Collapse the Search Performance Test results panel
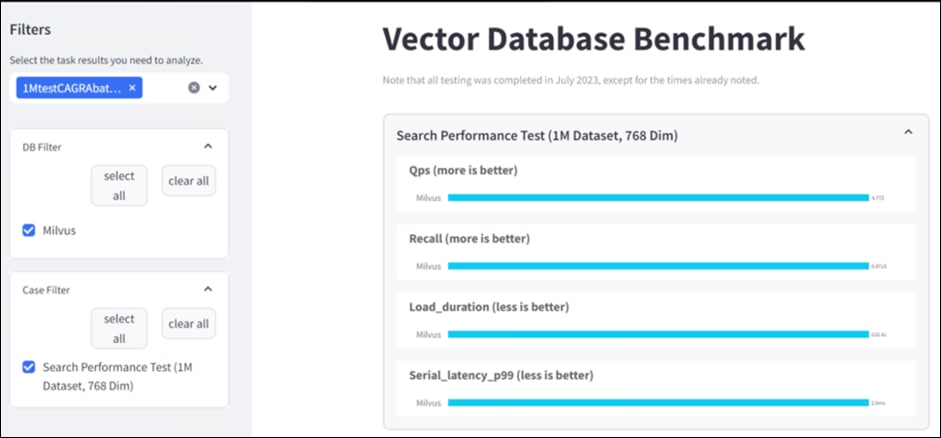This screenshot has width=941, height=438. point(908,133)
